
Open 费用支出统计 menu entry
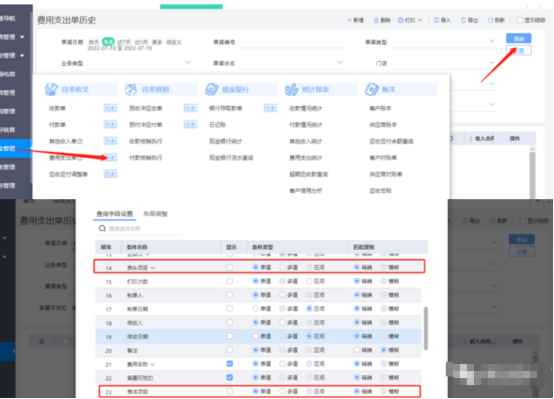tap(306, 158)
